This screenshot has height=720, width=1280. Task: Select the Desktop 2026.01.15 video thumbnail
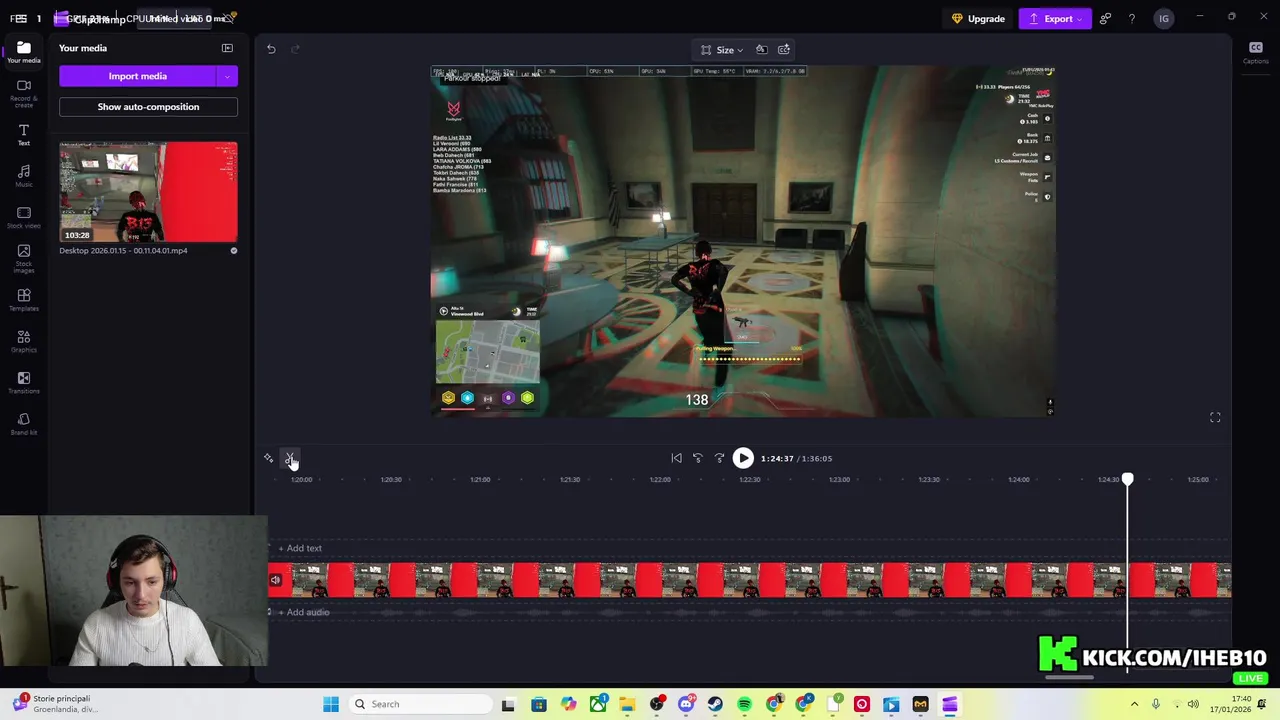click(148, 192)
